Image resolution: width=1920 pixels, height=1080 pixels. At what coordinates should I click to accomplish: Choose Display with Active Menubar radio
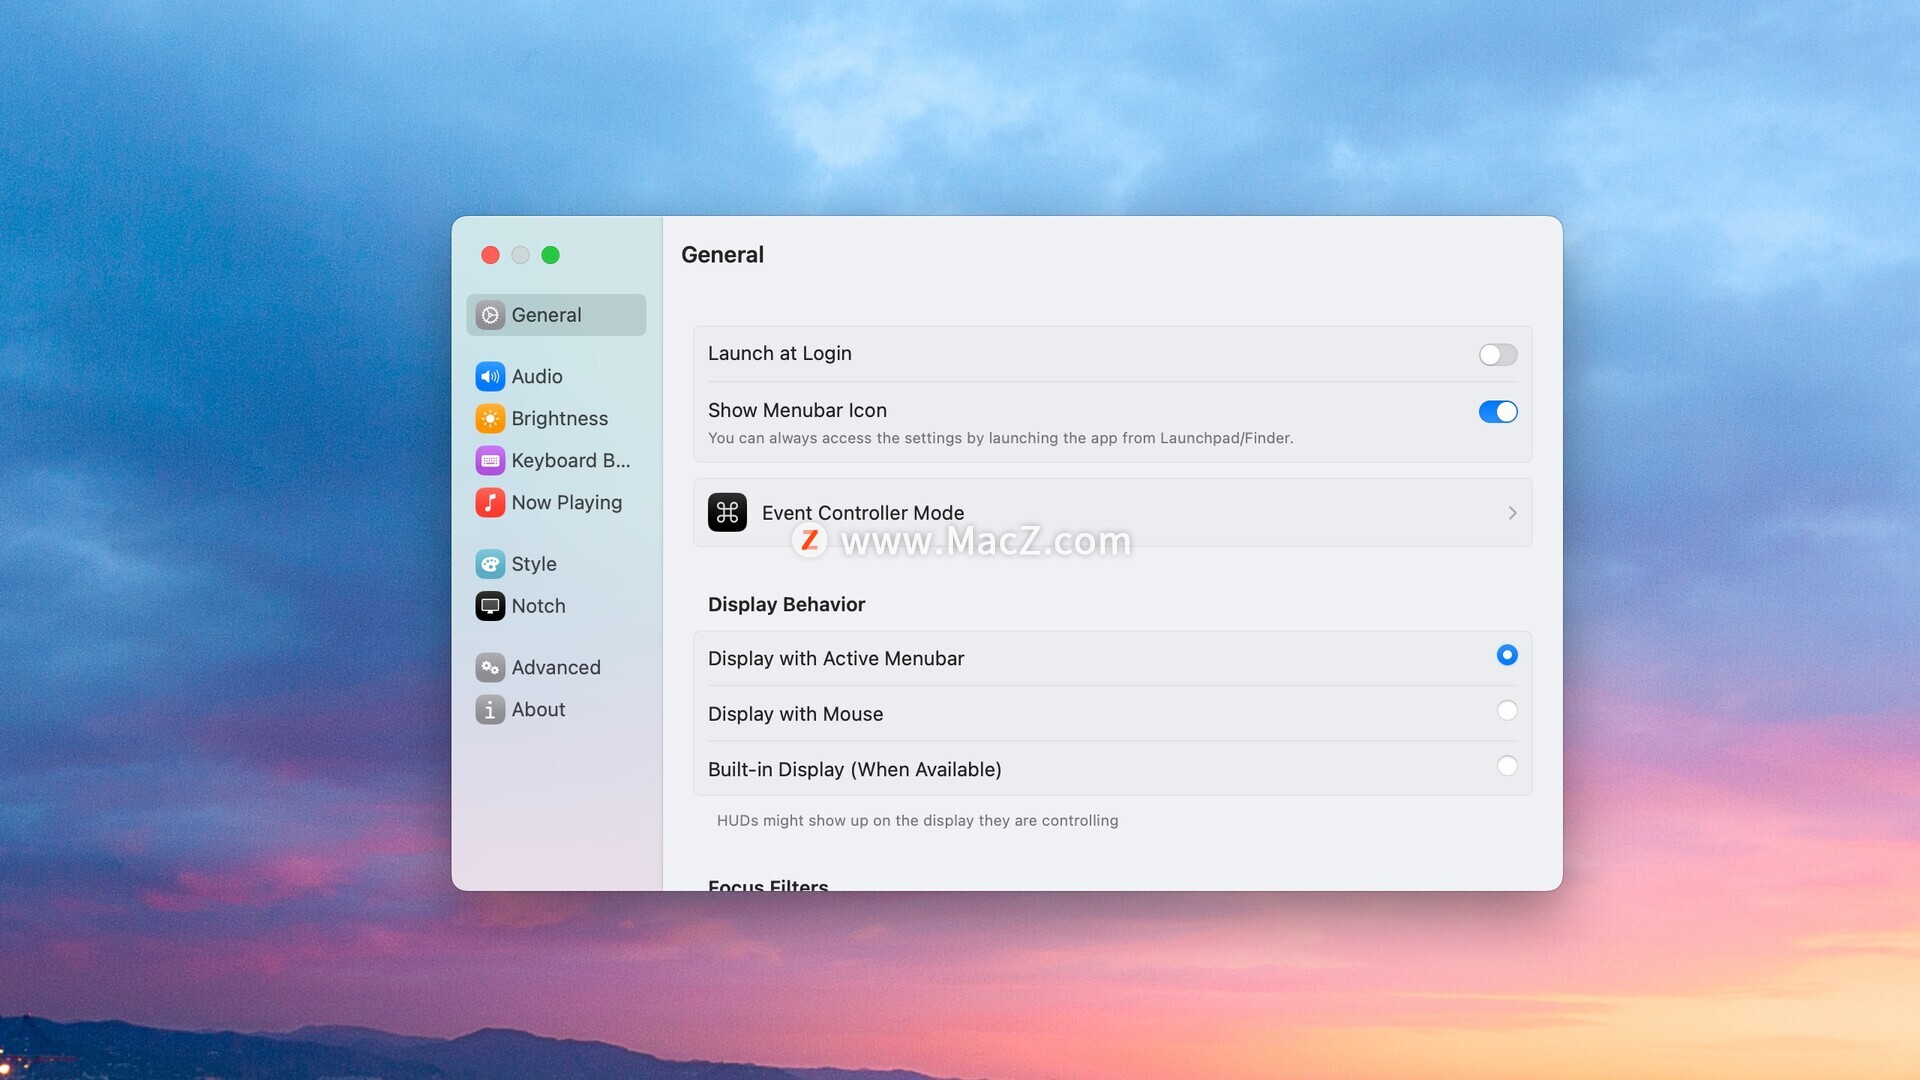coord(1506,656)
